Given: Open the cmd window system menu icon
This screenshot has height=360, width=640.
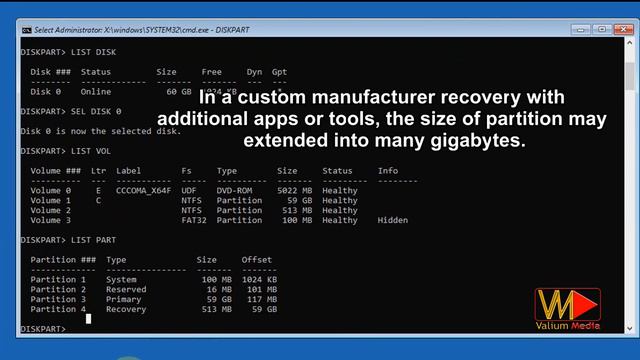Looking at the screenshot, I should pos(27,30).
